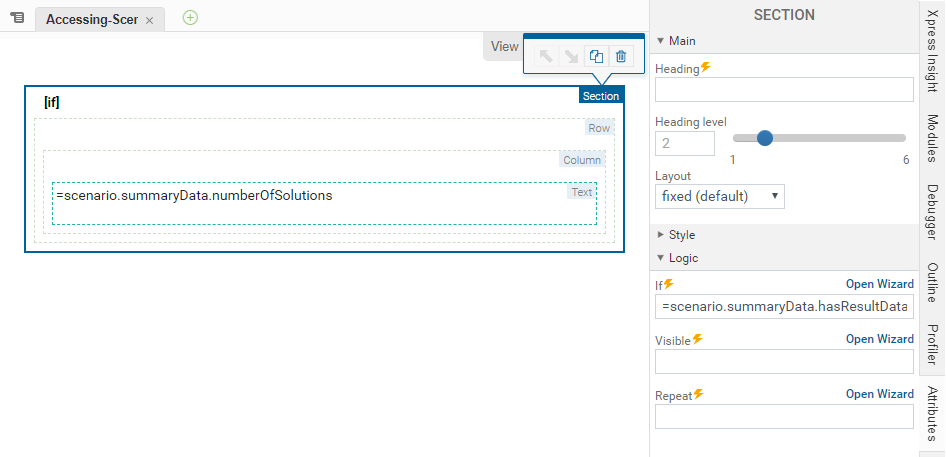Click the move up-left arrow icon
The width and height of the screenshot is (946, 457).
546,57
